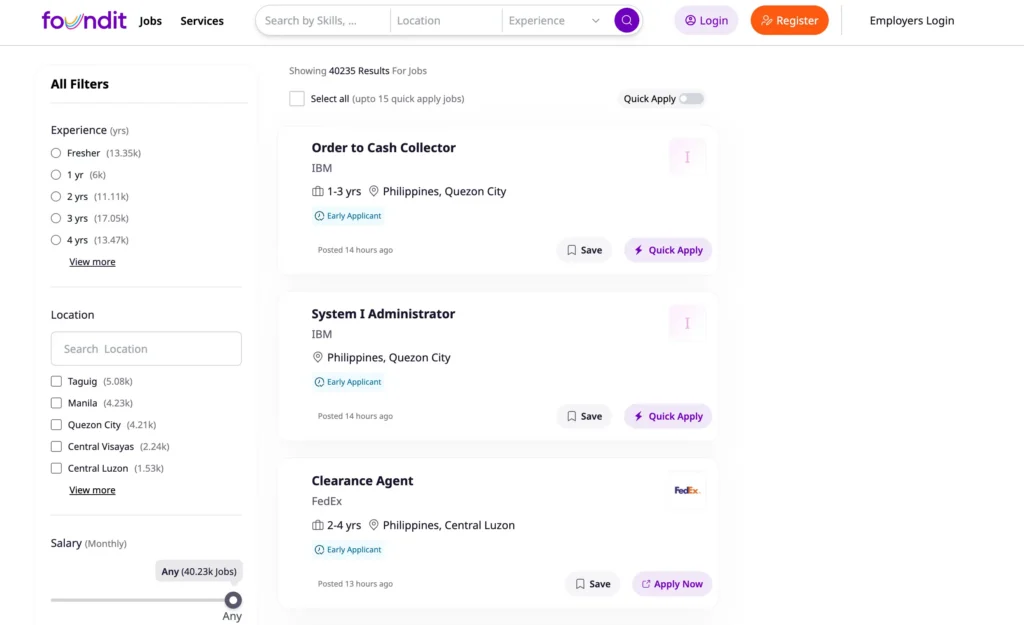Click the Search by Skills input field
The height and width of the screenshot is (625, 1024).
[x=324, y=20]
